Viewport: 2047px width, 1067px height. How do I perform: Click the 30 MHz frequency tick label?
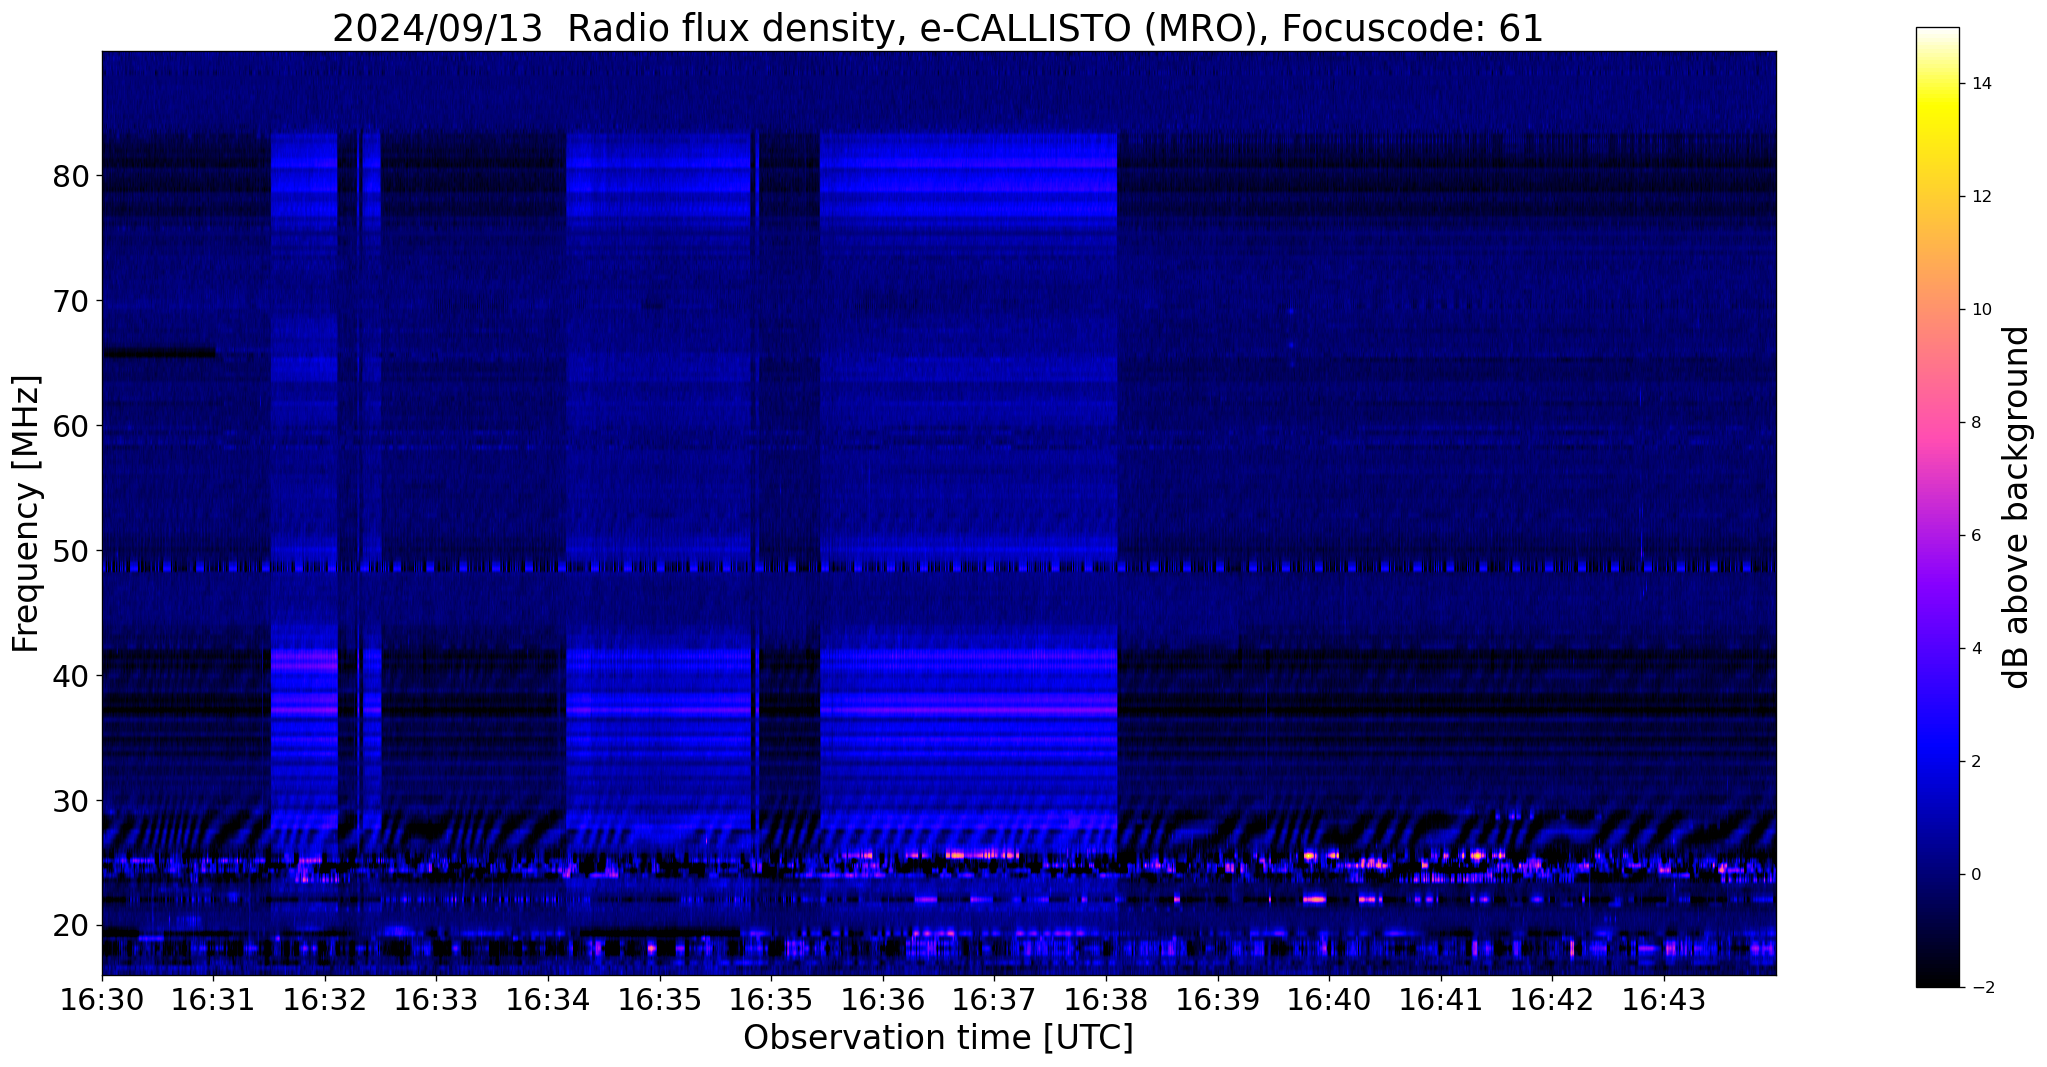point(71,801)
